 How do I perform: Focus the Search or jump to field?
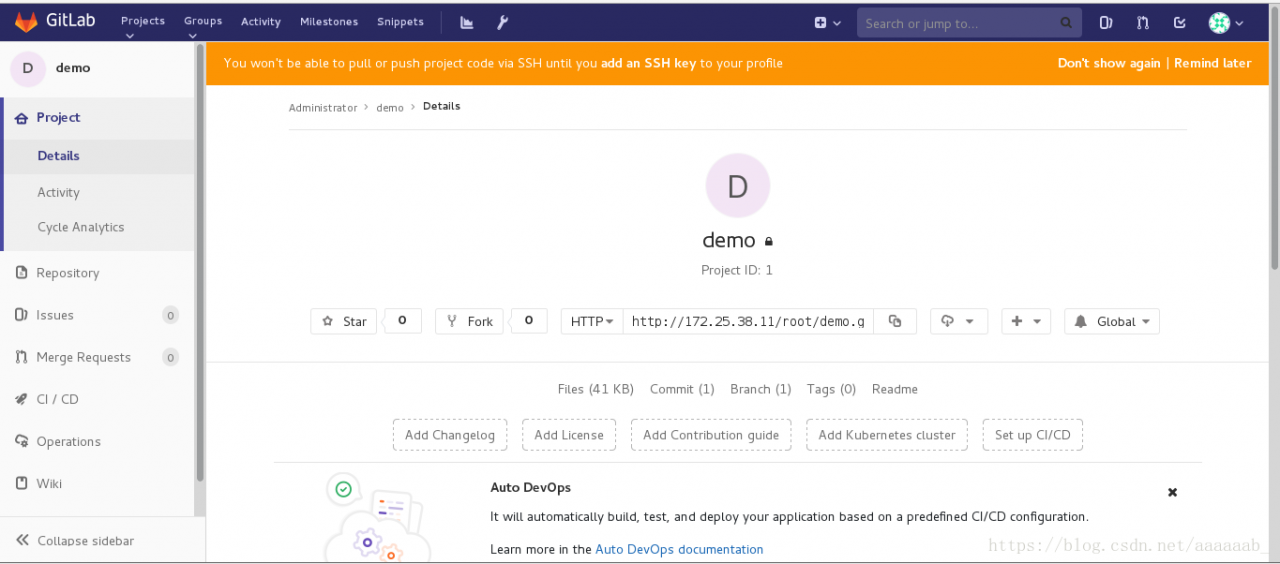click(x=969, y=23)
